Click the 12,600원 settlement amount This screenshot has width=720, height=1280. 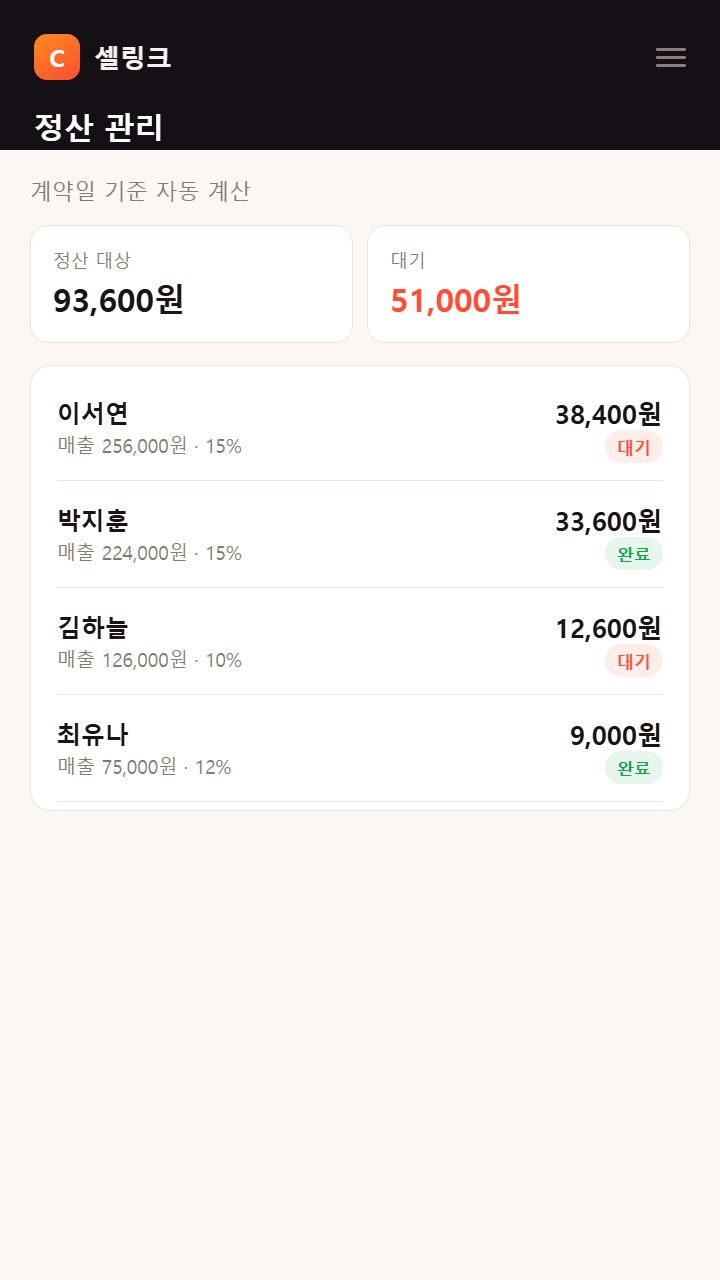pyautogui.click(x=608, y=628)
